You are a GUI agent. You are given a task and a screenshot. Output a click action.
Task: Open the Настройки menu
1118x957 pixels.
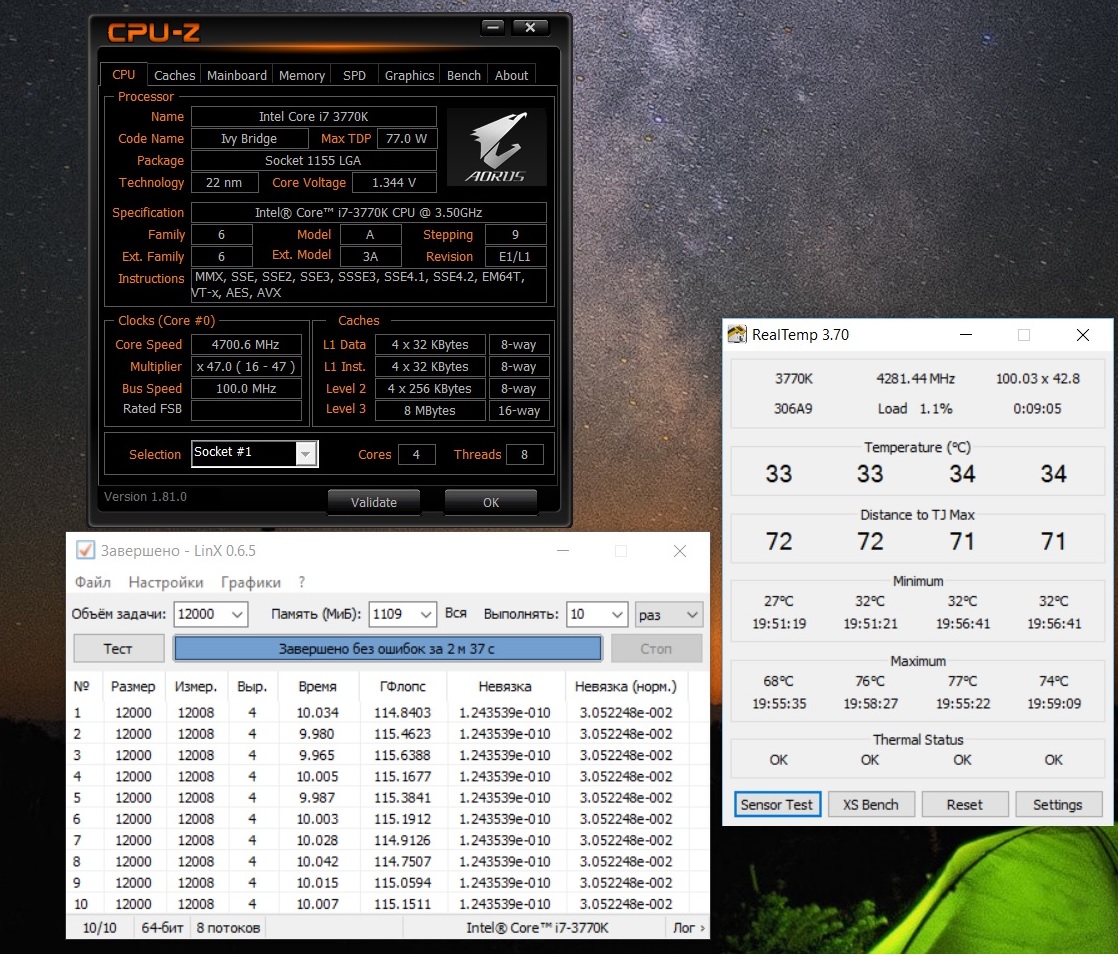165,582
